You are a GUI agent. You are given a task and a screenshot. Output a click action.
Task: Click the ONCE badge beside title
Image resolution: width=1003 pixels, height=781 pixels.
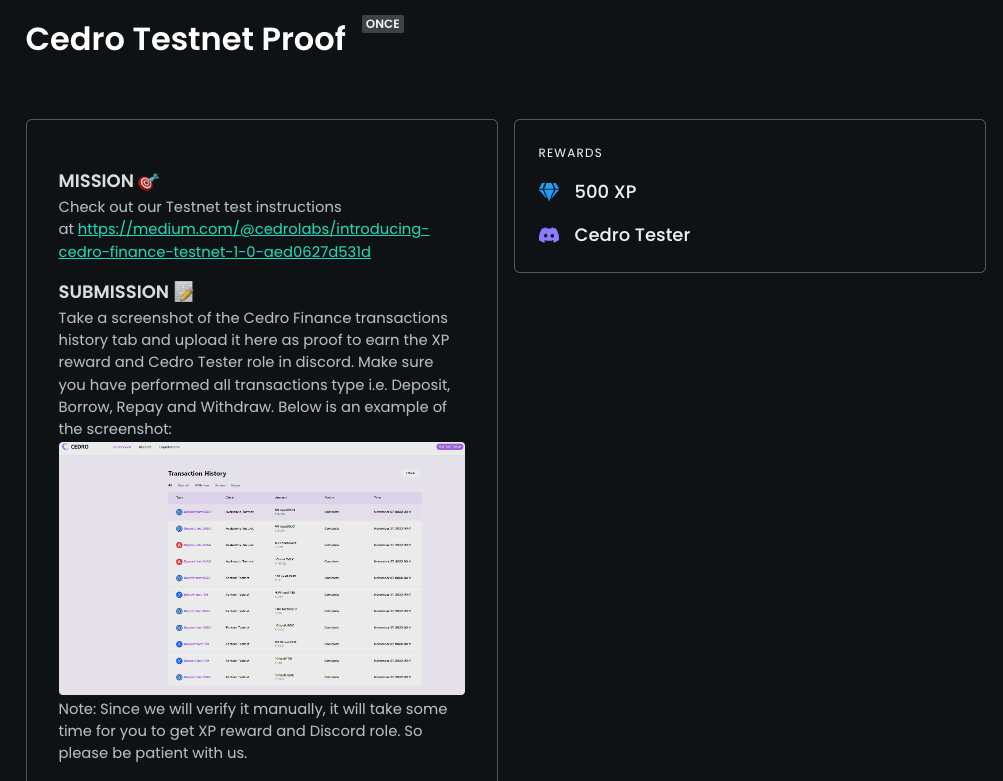click(x=383, y=24)
